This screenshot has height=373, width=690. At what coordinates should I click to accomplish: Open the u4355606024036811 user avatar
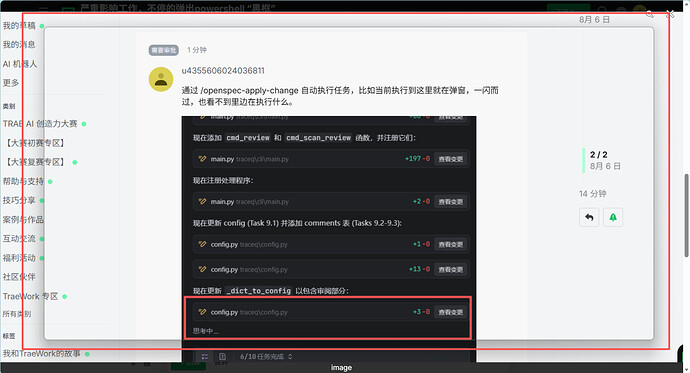coord(161,79)
